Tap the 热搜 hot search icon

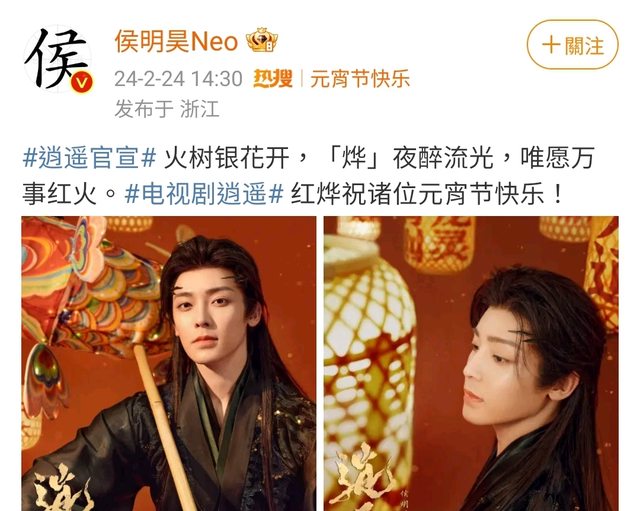pos(273,78)
